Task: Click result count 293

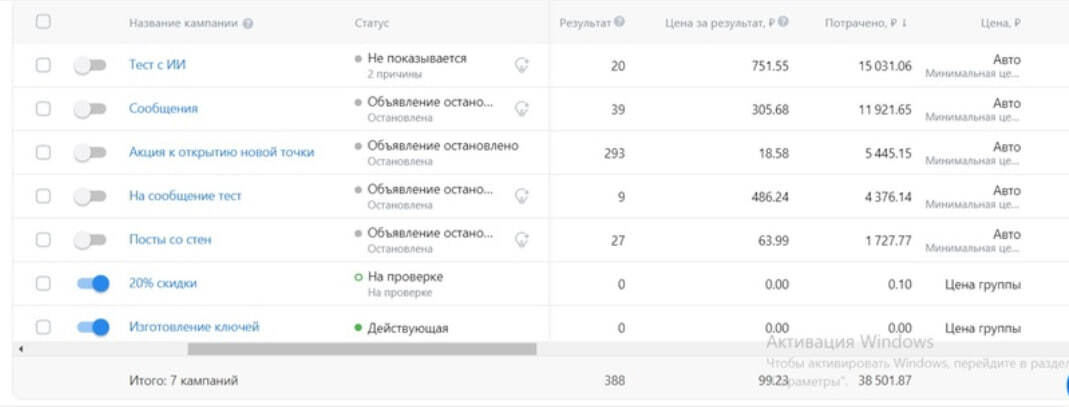Action: pos(614,153)
